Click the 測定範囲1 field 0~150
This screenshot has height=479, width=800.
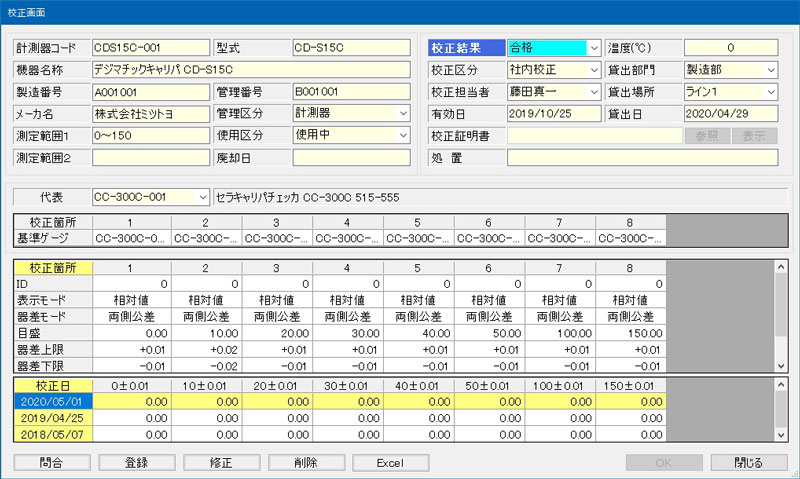pyautogui.click(x=151, y=136)
